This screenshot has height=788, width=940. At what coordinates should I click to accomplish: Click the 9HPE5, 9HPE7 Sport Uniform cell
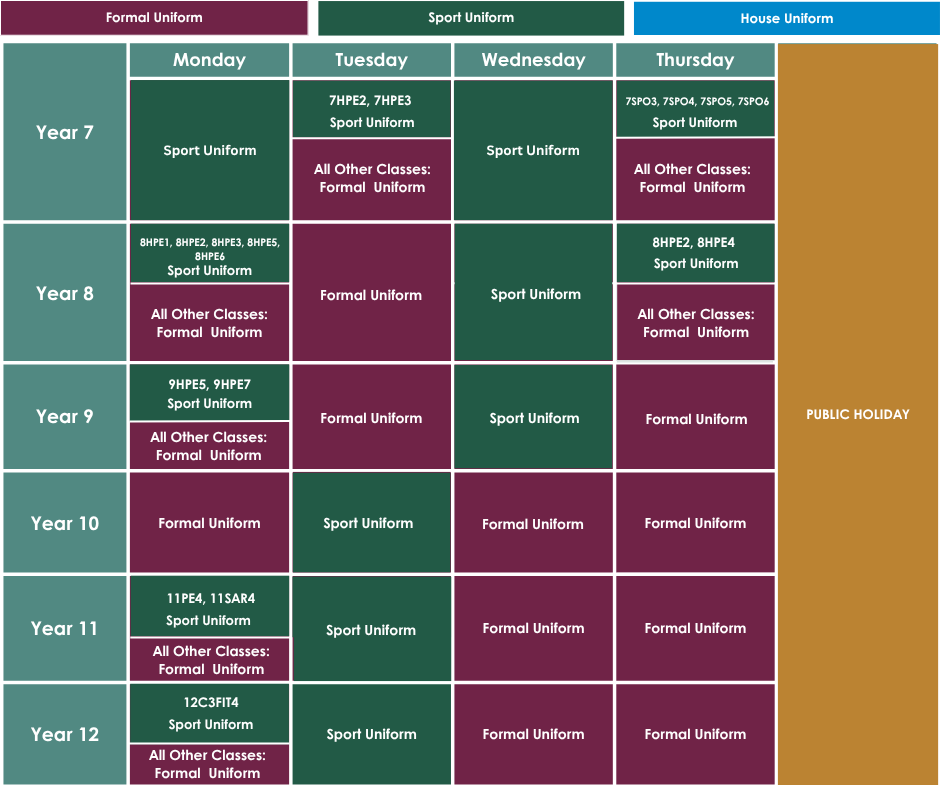coord(209,393)
